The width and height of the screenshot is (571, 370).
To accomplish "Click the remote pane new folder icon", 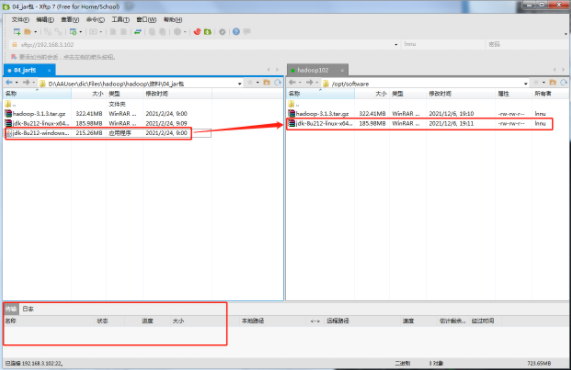I will (553, 83).
